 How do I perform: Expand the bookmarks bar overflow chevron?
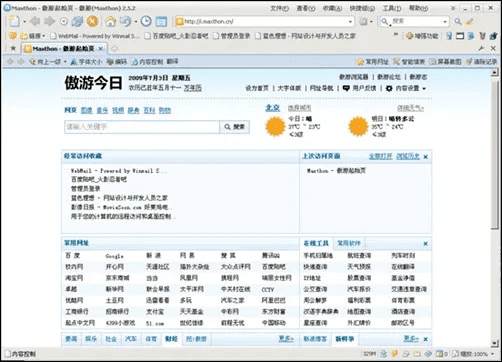396,34
